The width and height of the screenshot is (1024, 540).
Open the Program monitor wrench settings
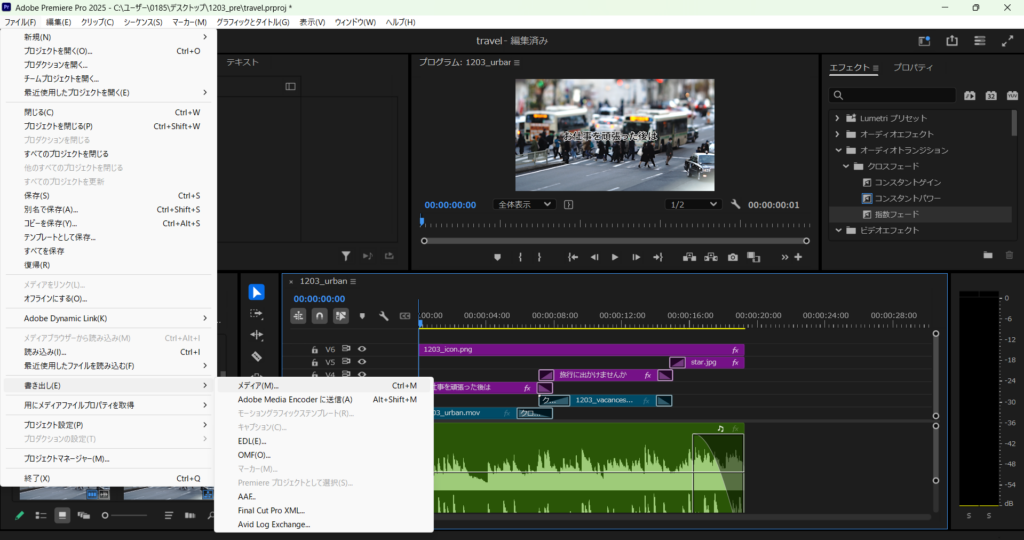(736, 204)
